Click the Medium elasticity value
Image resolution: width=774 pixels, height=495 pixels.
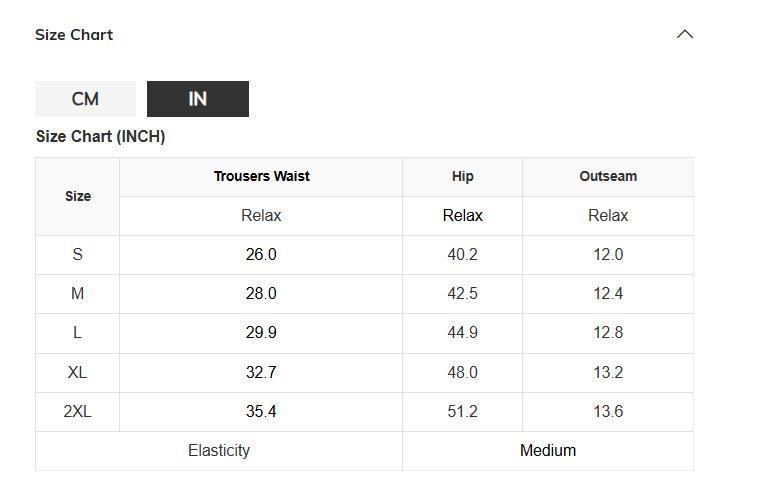pyautogui.click(x=548, y=451)
